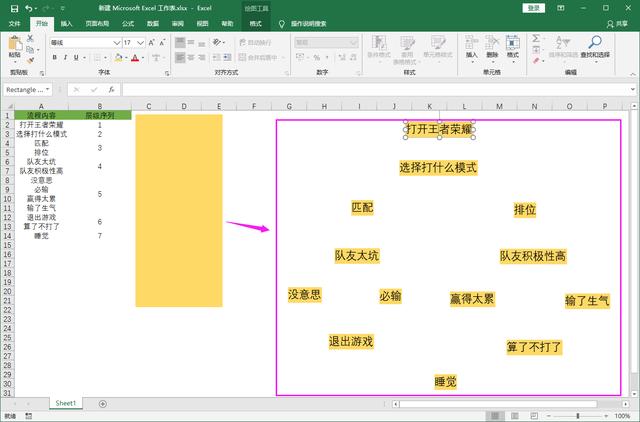Click the Decrease Font Size icon
The image size is (640, 422).
[x=162, y=42]
